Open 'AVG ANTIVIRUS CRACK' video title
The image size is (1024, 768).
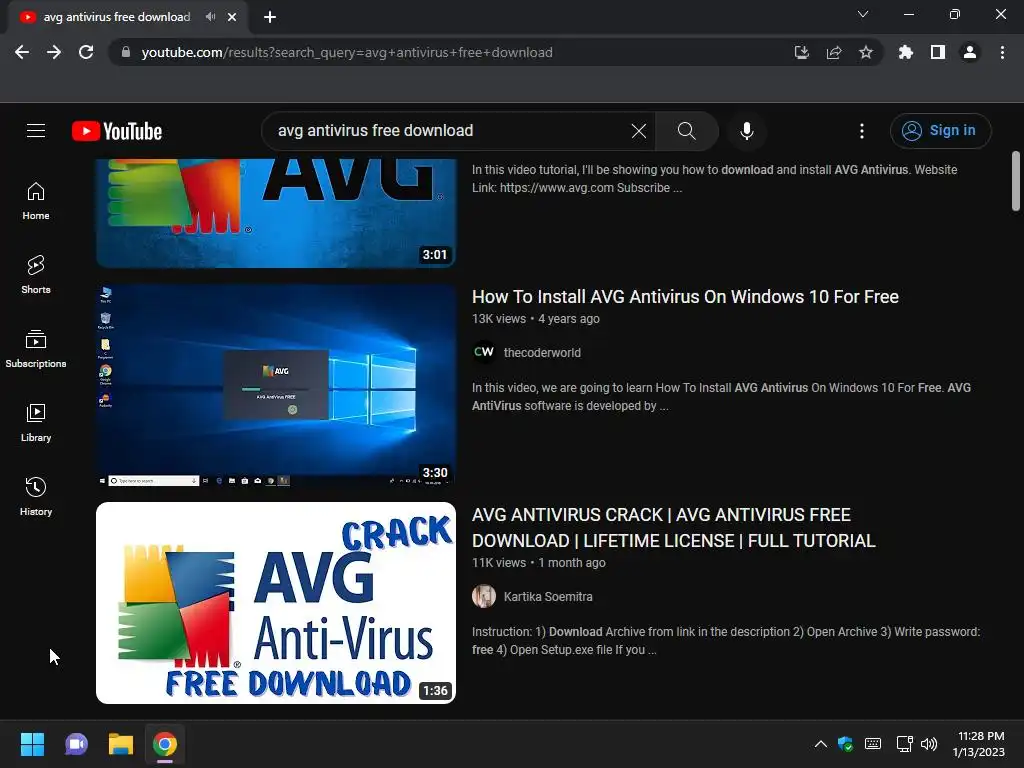[x=673, y=528]
